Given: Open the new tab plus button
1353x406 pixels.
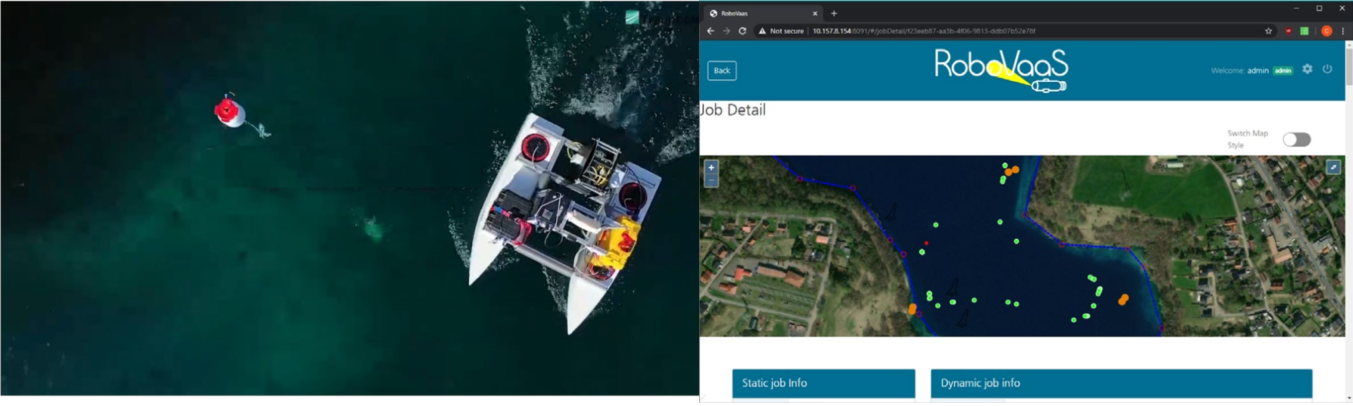Looking at the screenshot, I should click(834, 13).
